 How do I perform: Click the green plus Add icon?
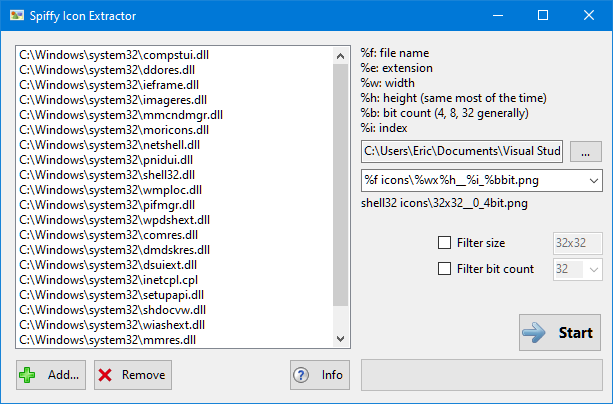(27, 375)
